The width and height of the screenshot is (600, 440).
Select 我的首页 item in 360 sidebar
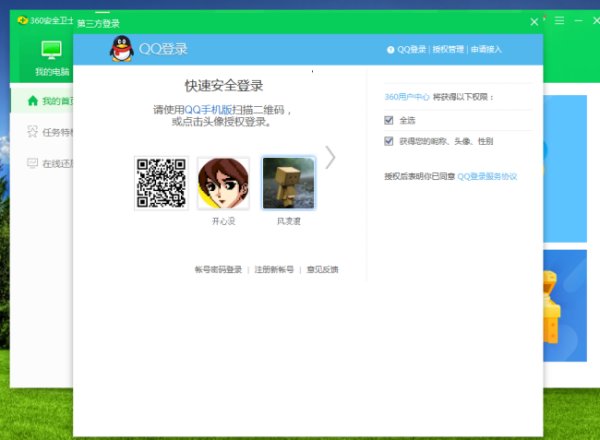pos(42,101)
